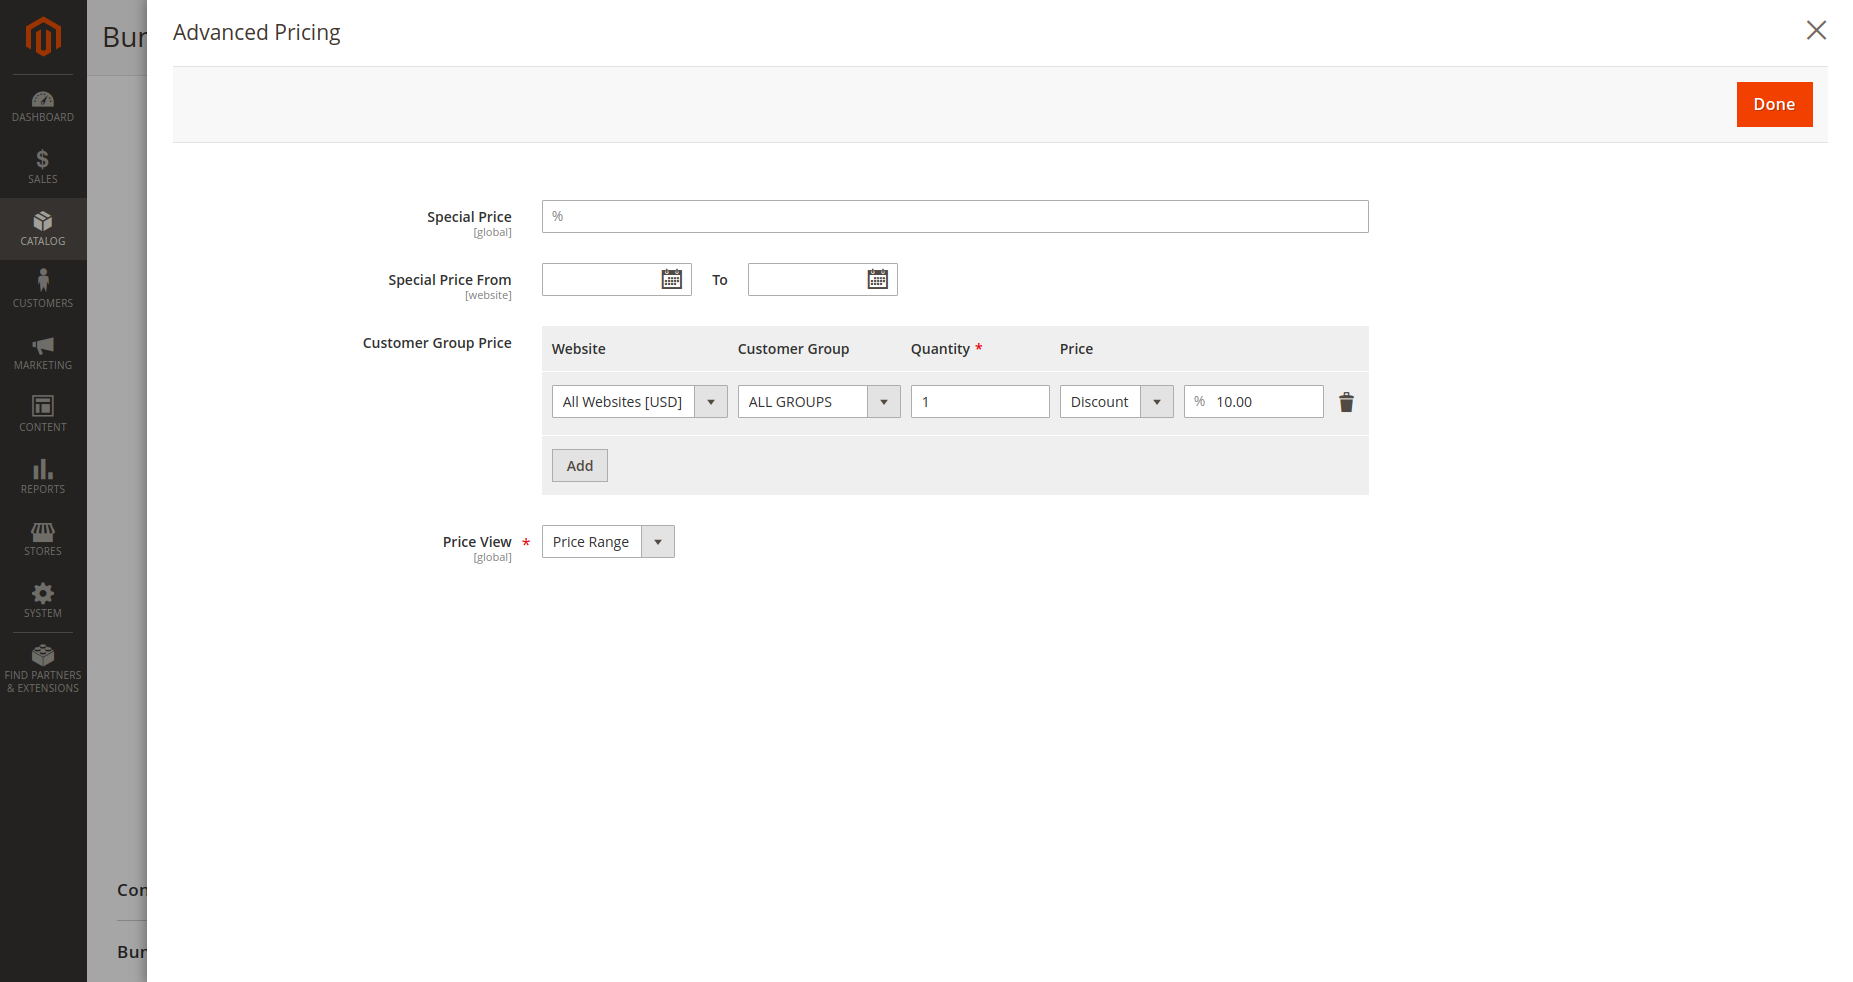Focus the Quantity input field
Screen dimensions: 1853x982
point(980,402)
